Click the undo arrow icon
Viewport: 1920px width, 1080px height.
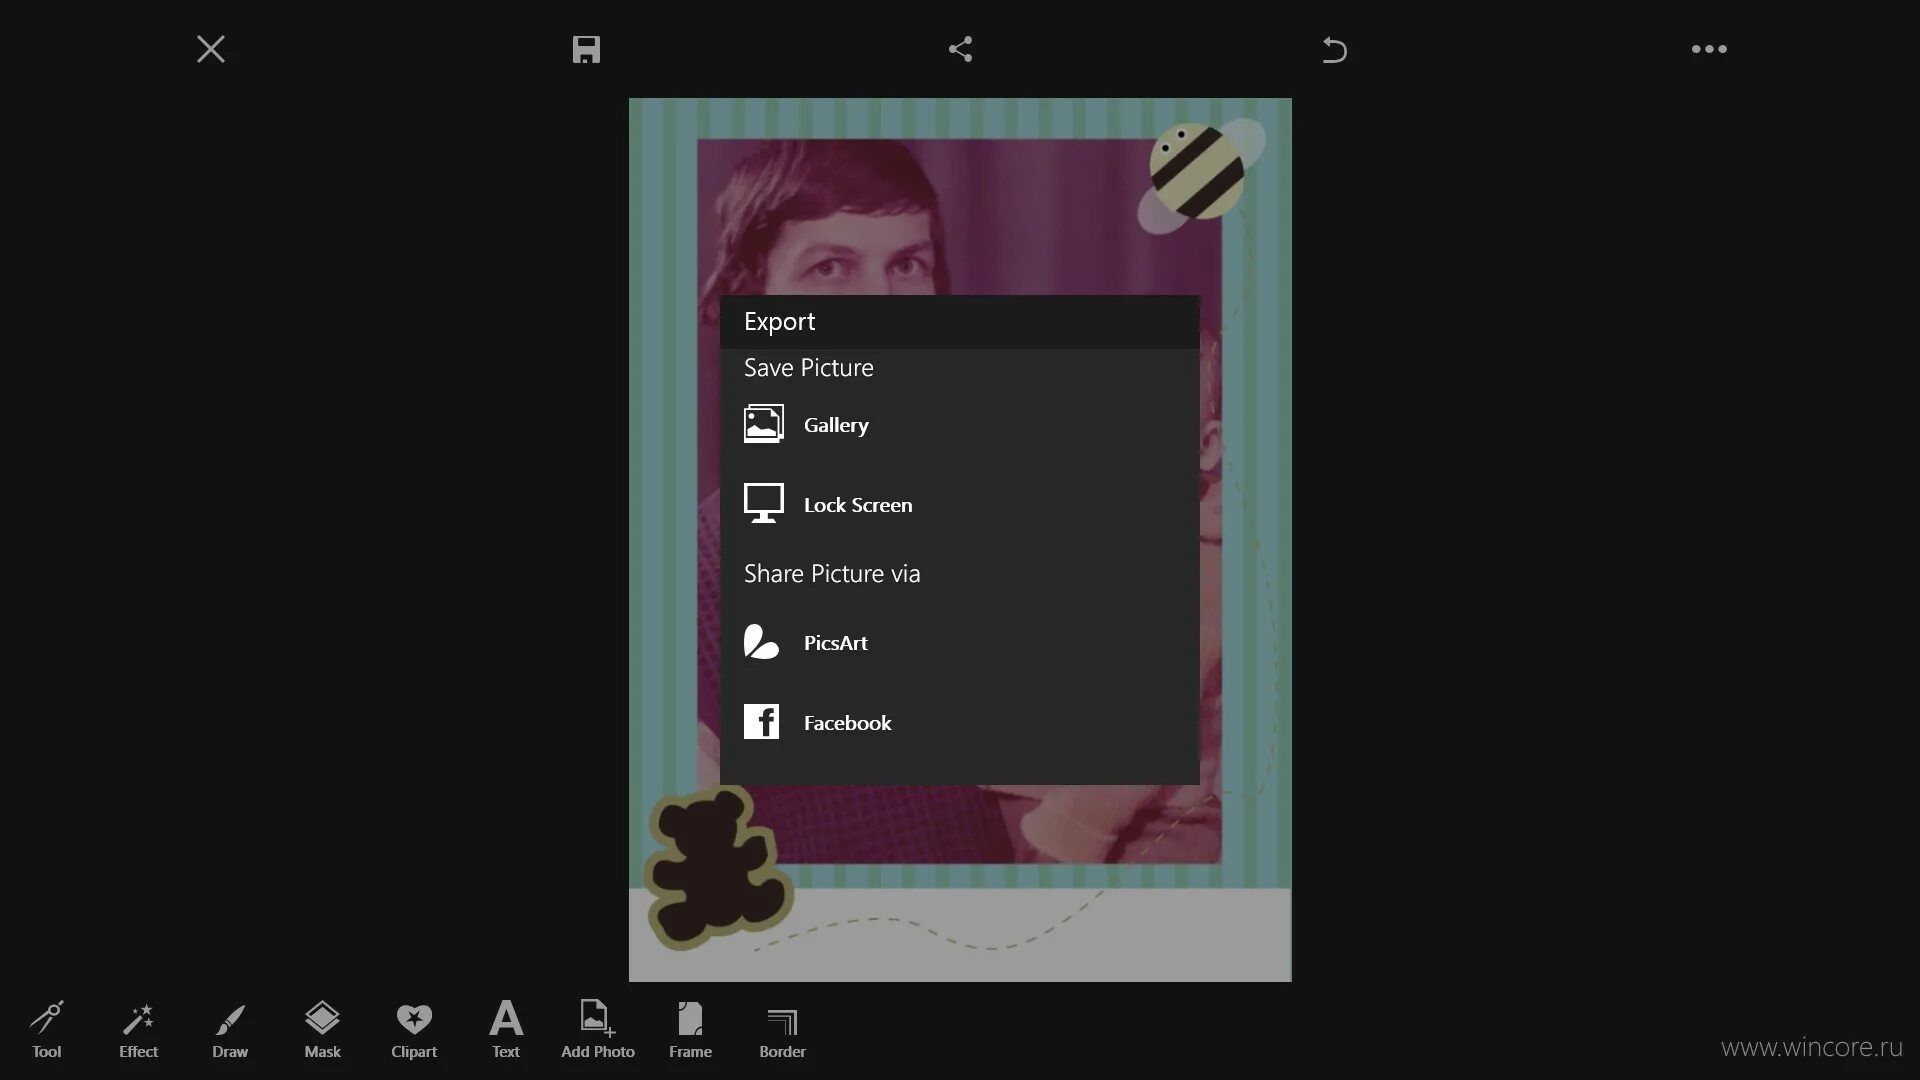(x=1334, y=49)
